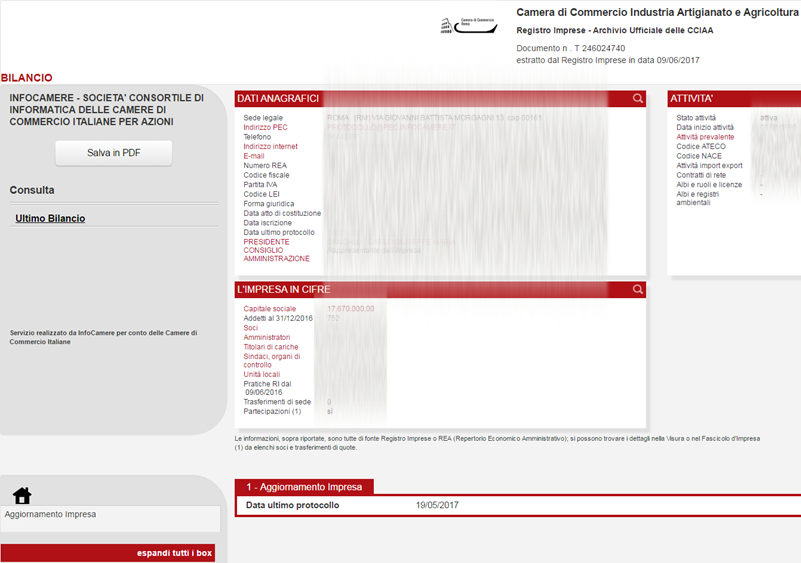This screenshot has width=801, height=563.
Task: Open the Ultimo Bilancio link
Action: (50, 218)
